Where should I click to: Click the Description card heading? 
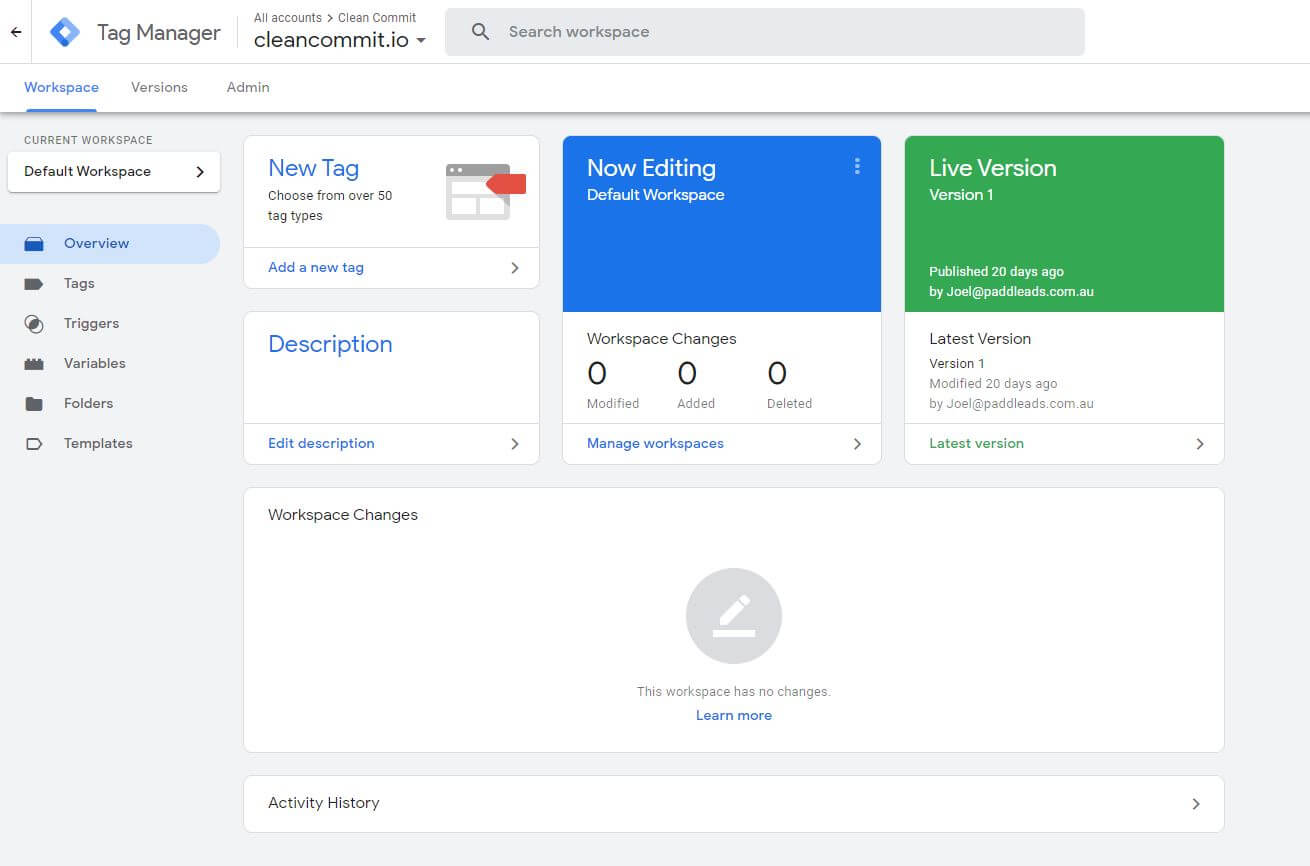click(x=330, y=344)
